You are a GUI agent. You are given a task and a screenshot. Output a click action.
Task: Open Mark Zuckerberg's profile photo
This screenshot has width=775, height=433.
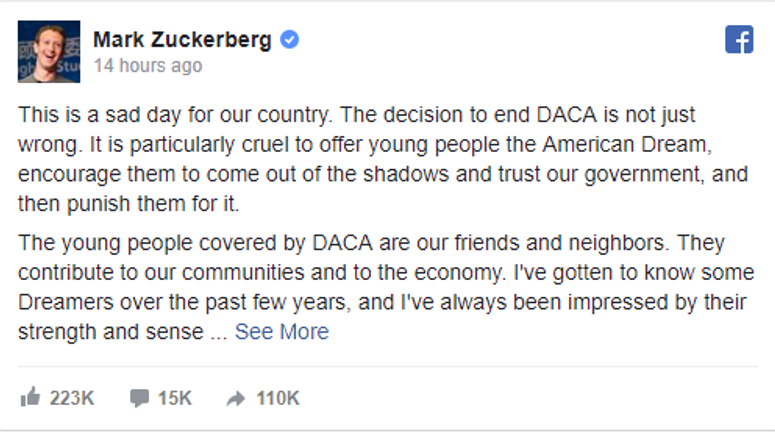(x=49, y=51)
